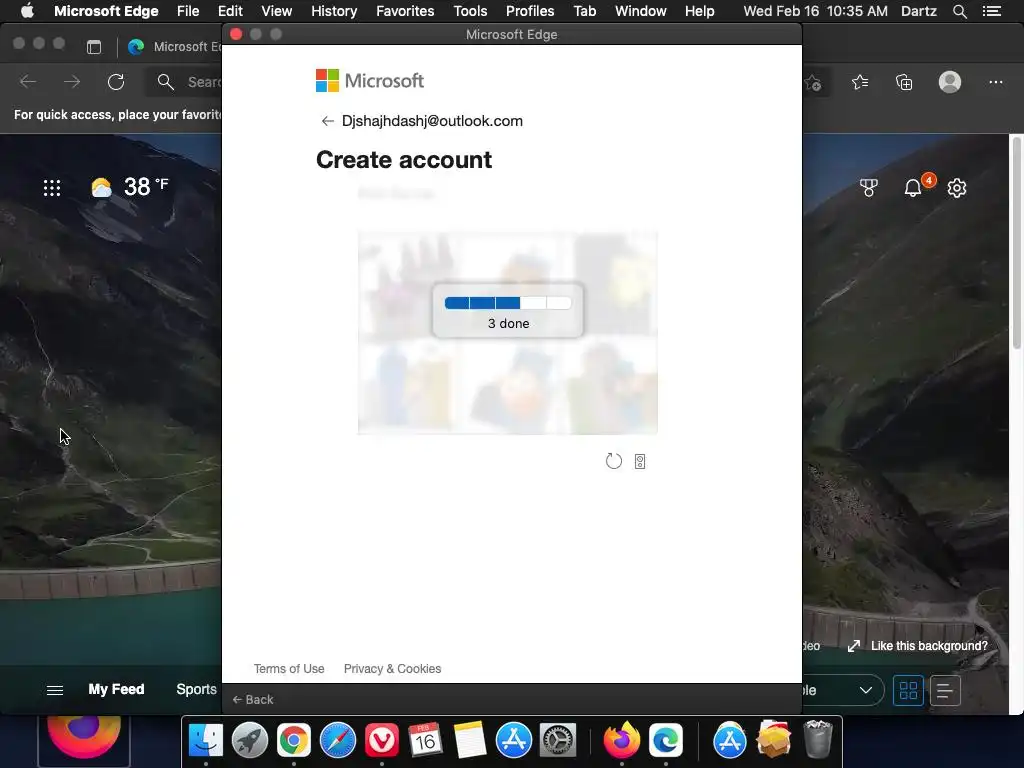Screen dimensions: 1024x768
Task: Open the Settings and more ellipsis menu
Action: point(995,82)
